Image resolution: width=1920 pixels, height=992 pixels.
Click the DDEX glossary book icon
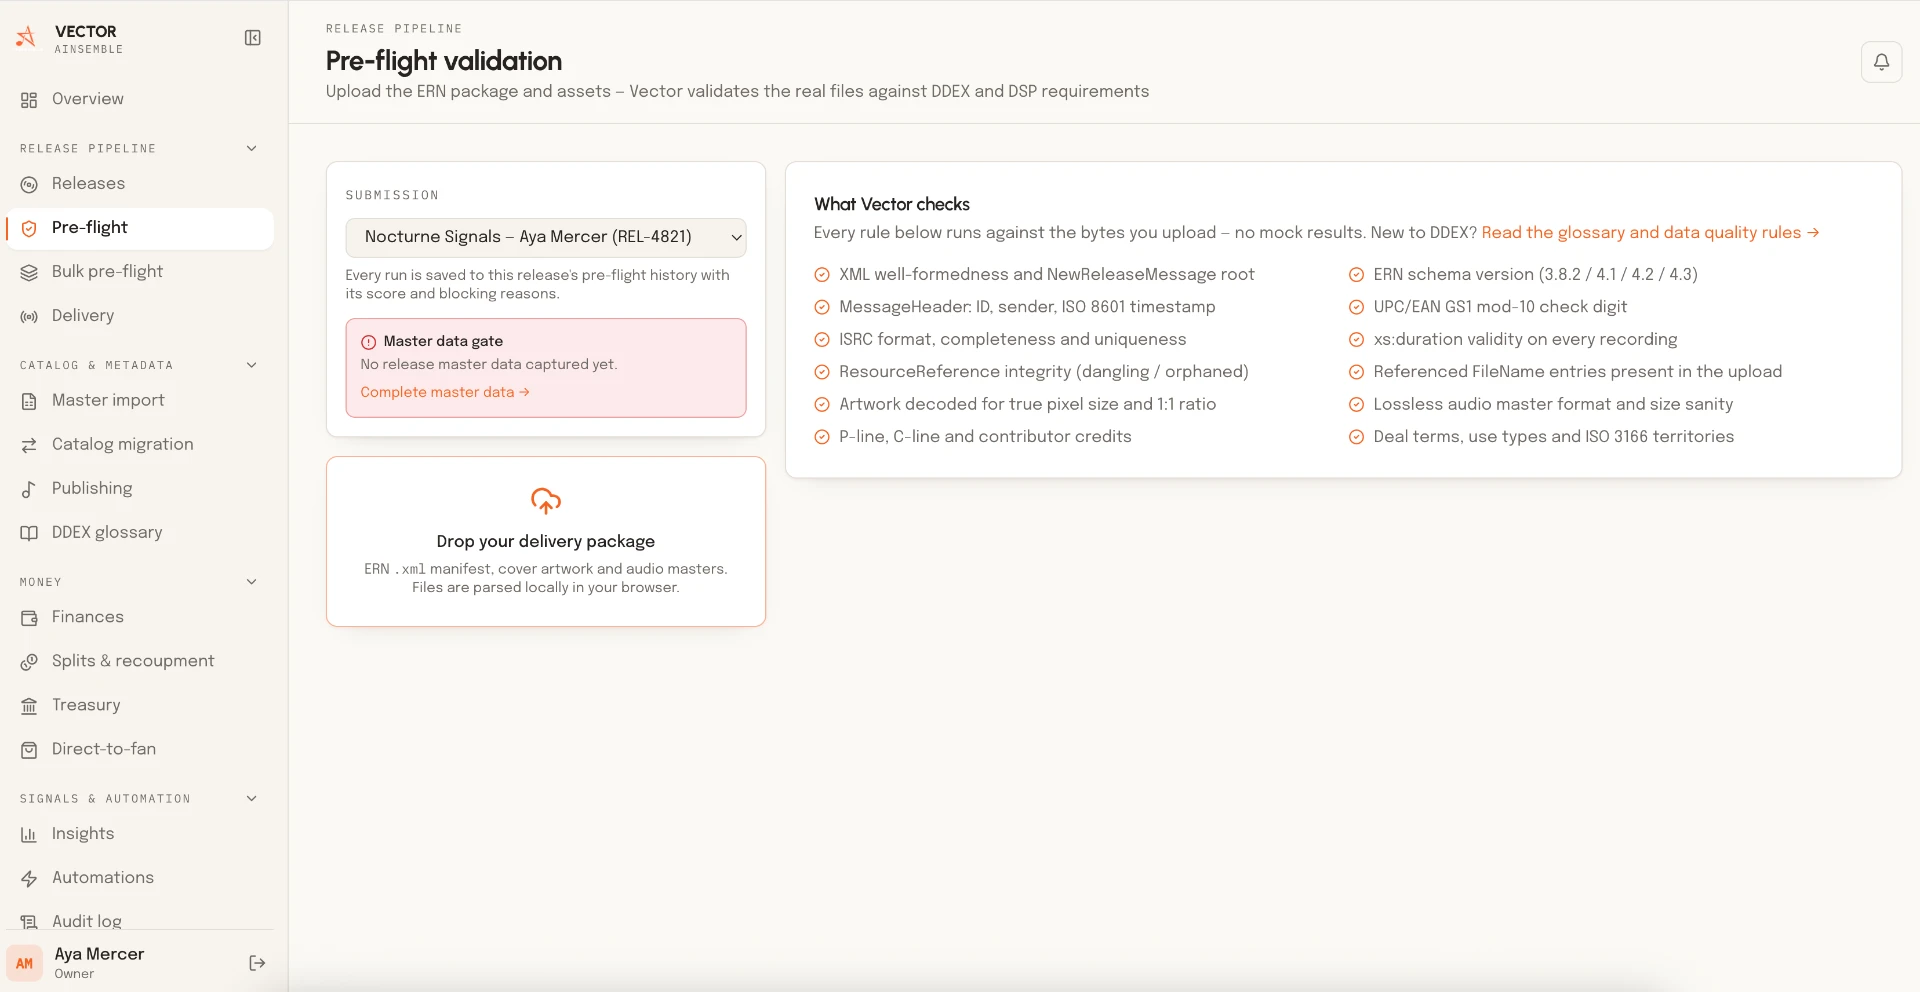[x=29, y=533]
